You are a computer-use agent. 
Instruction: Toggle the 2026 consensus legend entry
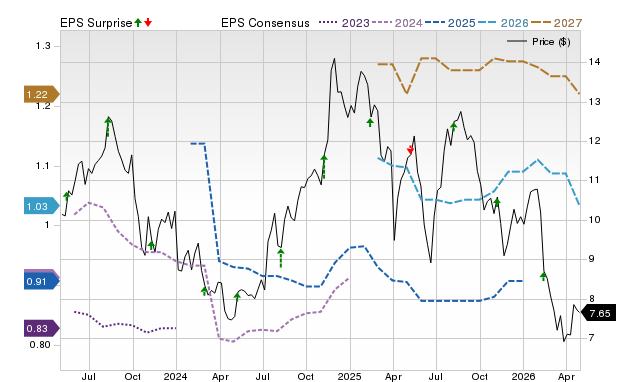pyautogui.click(x=503, y=23)
